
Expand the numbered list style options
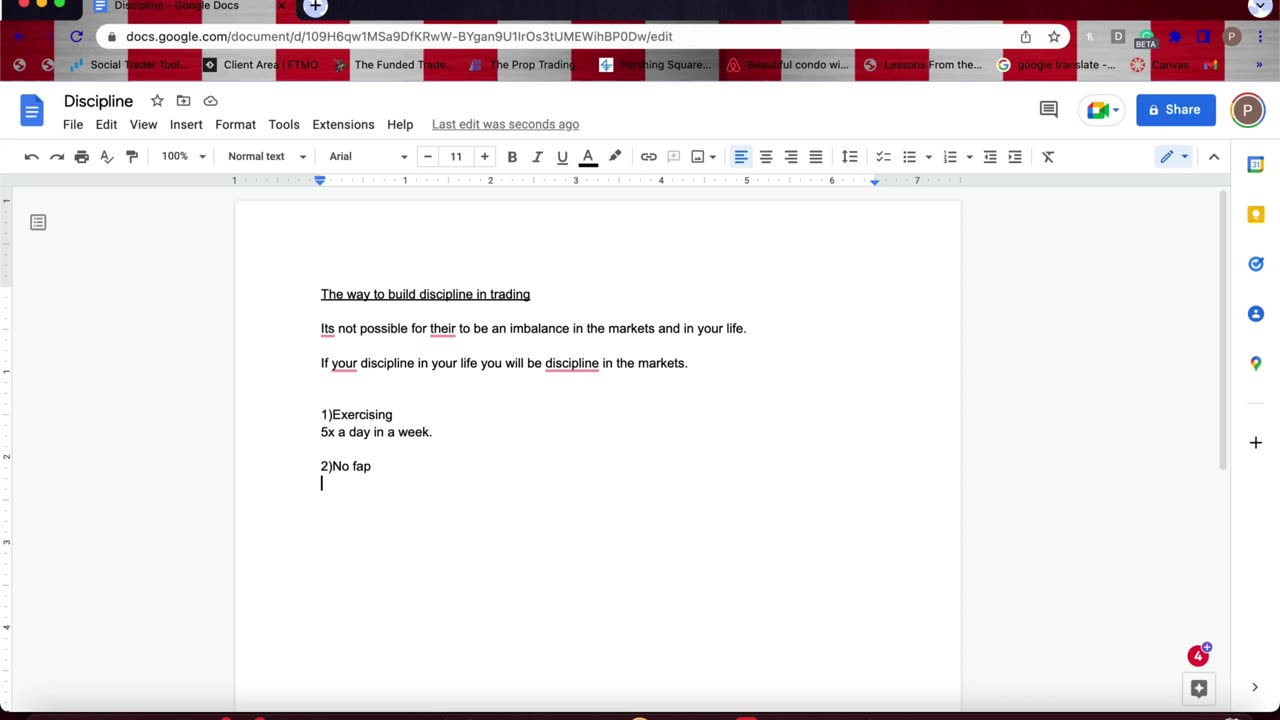point(969,157)
